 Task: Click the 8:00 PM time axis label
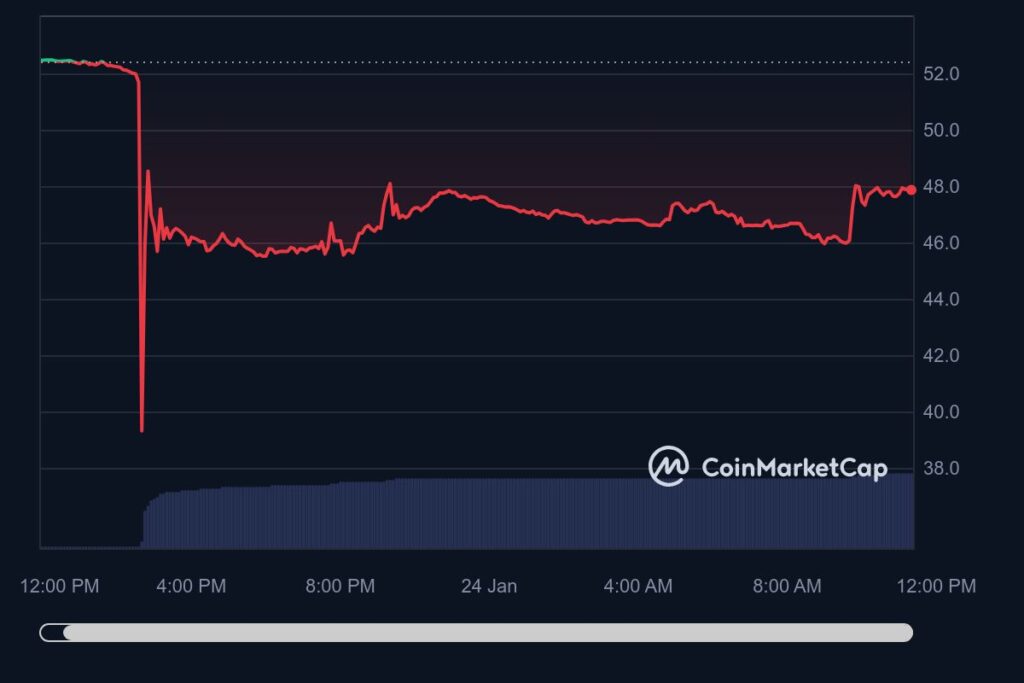tap(340, 586)
